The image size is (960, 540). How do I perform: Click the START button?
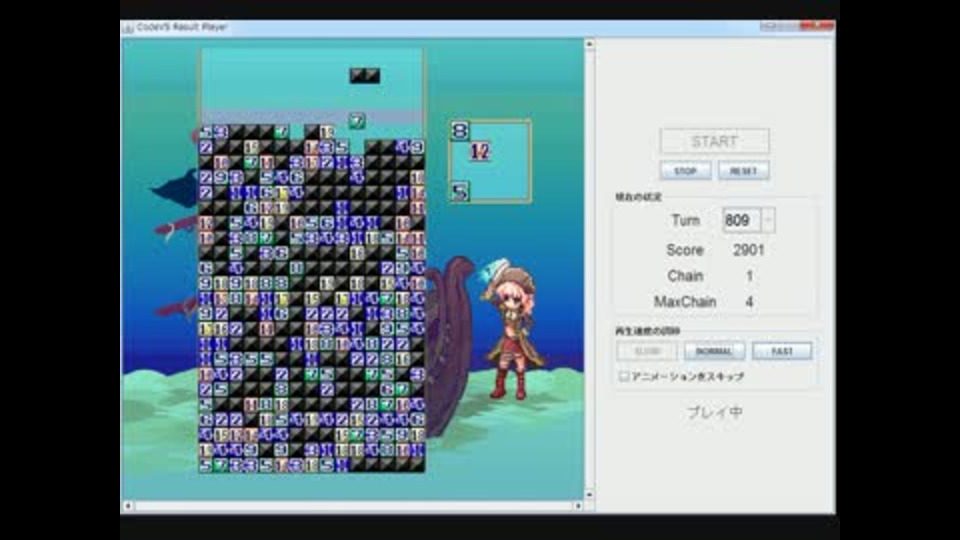(x=714, y=141)
